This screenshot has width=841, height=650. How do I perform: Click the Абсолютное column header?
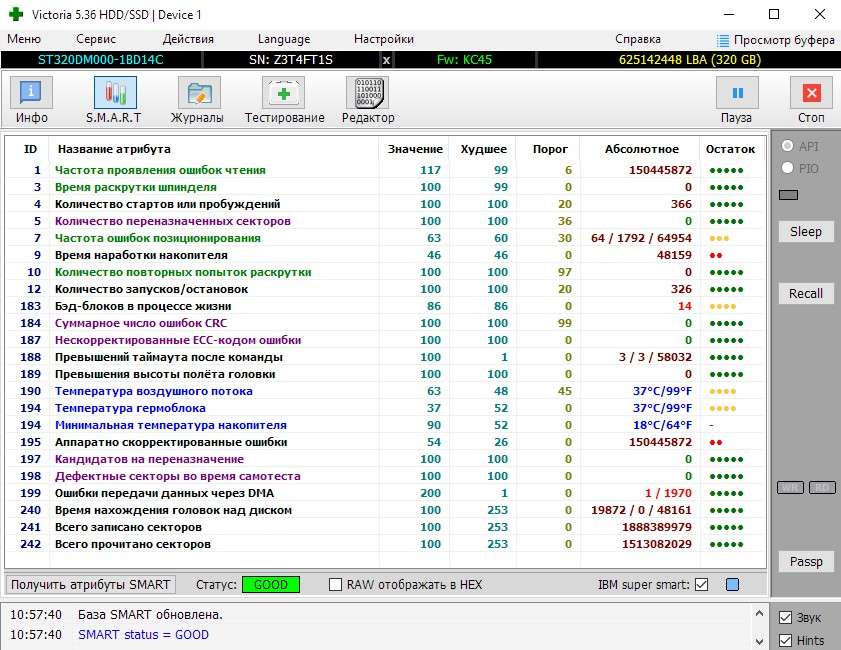click(641, 149)
